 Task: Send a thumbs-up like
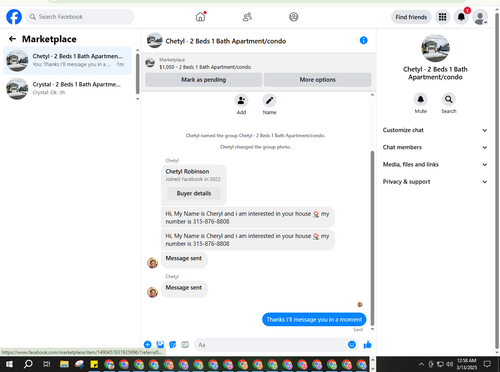(x=367, y=345)
